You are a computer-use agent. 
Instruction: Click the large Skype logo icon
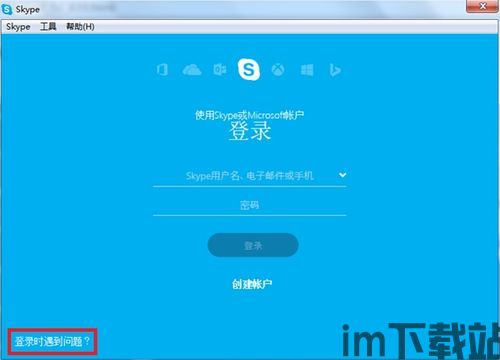click(249, 69)
